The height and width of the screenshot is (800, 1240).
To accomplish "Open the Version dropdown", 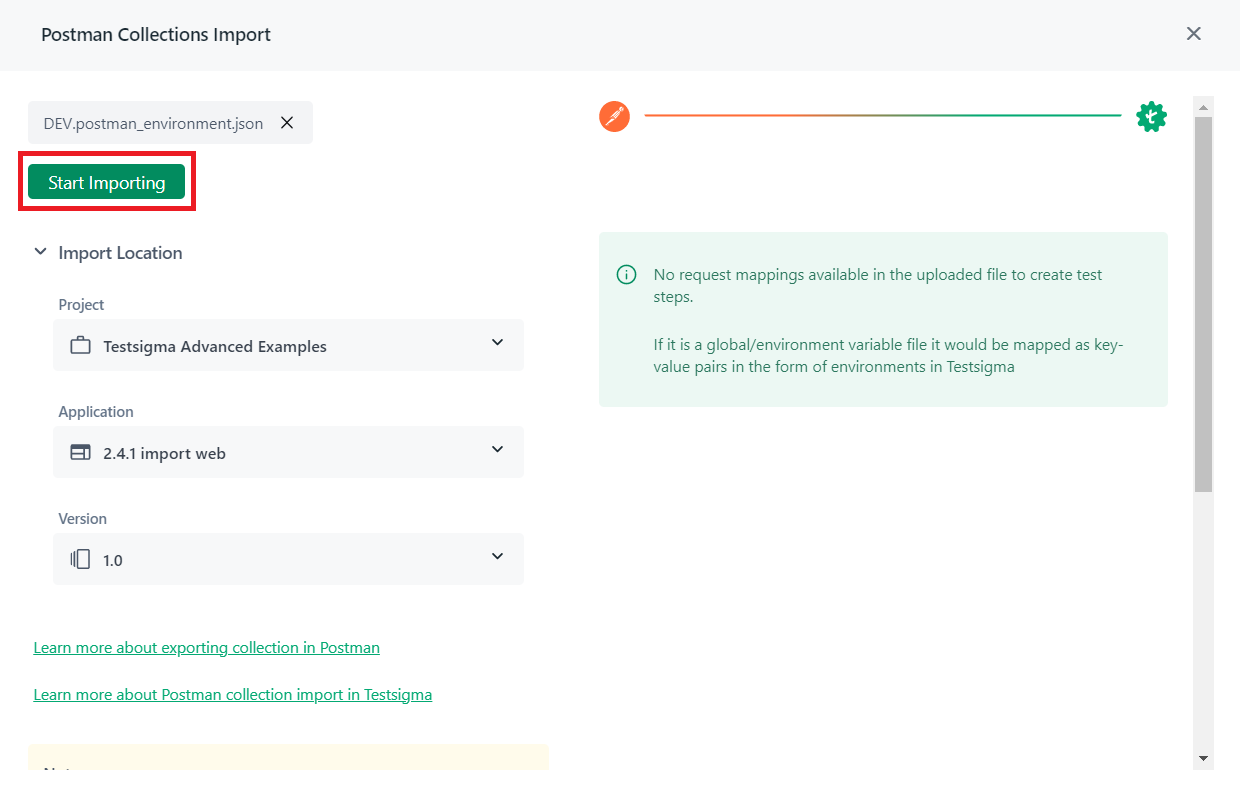I will [x=288, y=559].
